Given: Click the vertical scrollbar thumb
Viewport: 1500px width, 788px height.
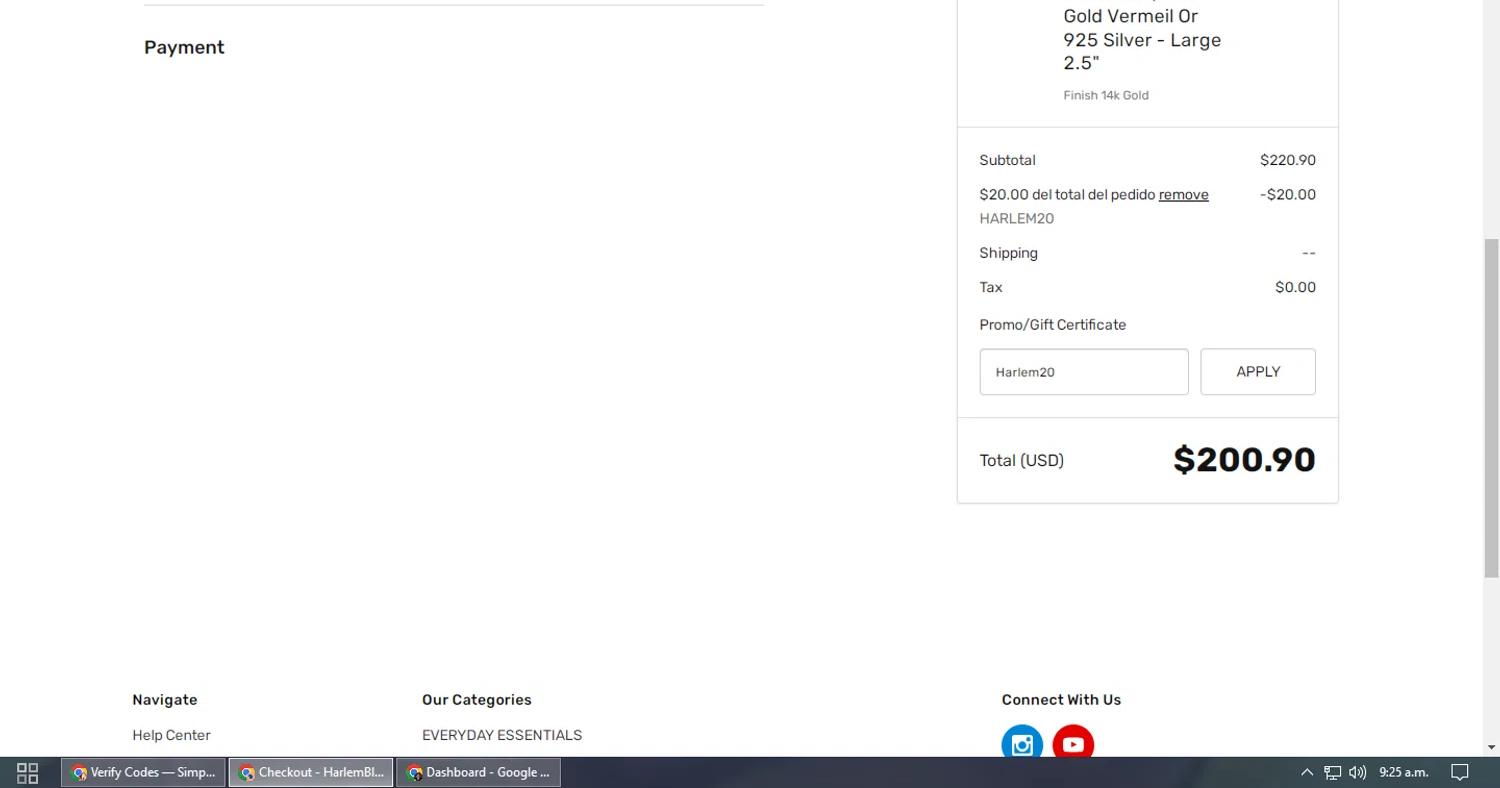Looking at the screenshot, I should (1491, 407).
